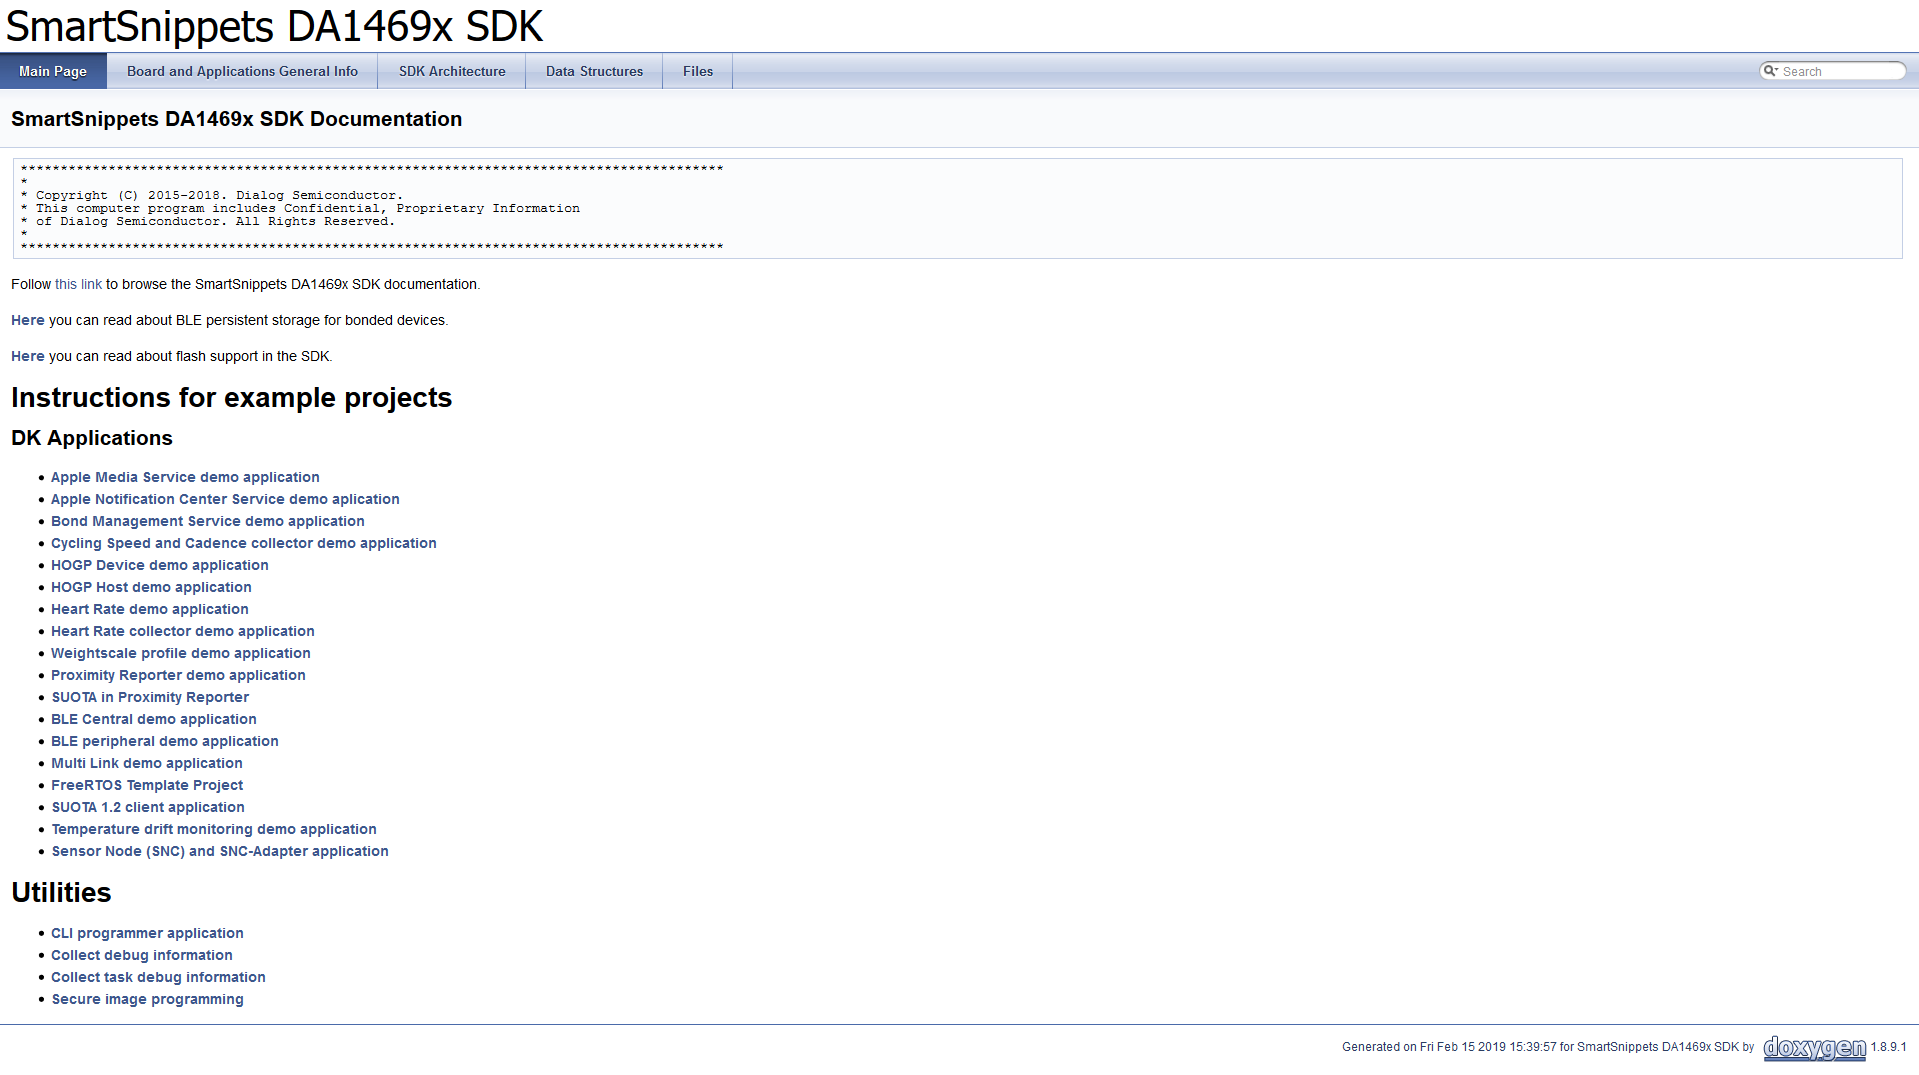Click the copyright notice code block
Screen dimensions: 1919x1075
pos(957,208)
